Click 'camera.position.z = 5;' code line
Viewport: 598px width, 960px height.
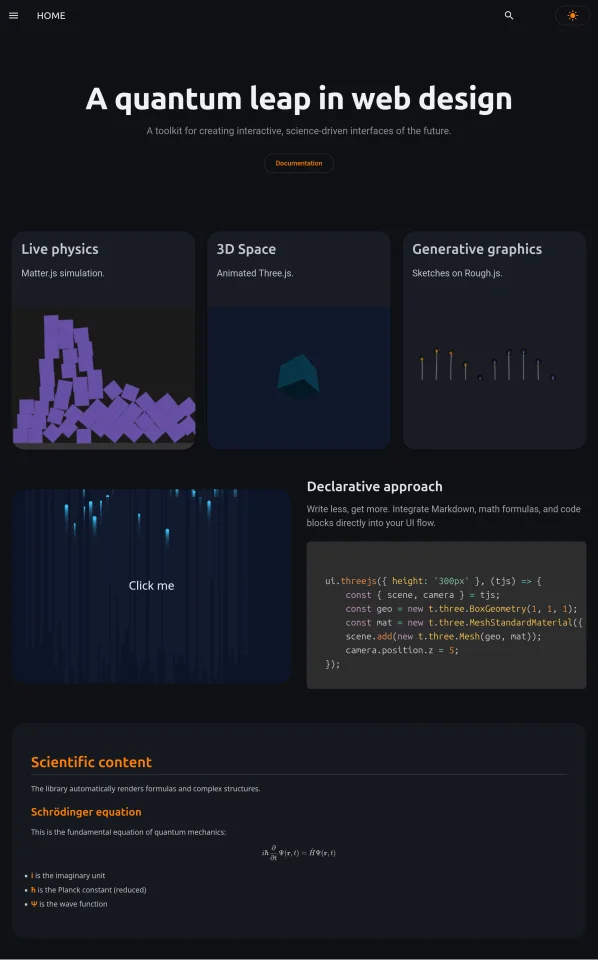tap(402, 650)
